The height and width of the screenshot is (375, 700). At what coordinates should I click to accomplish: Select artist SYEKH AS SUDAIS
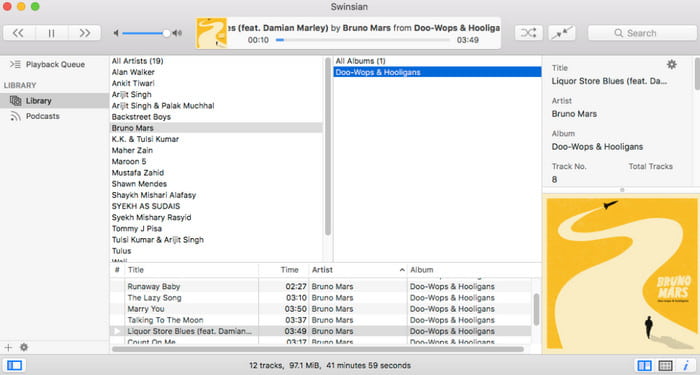216,206
